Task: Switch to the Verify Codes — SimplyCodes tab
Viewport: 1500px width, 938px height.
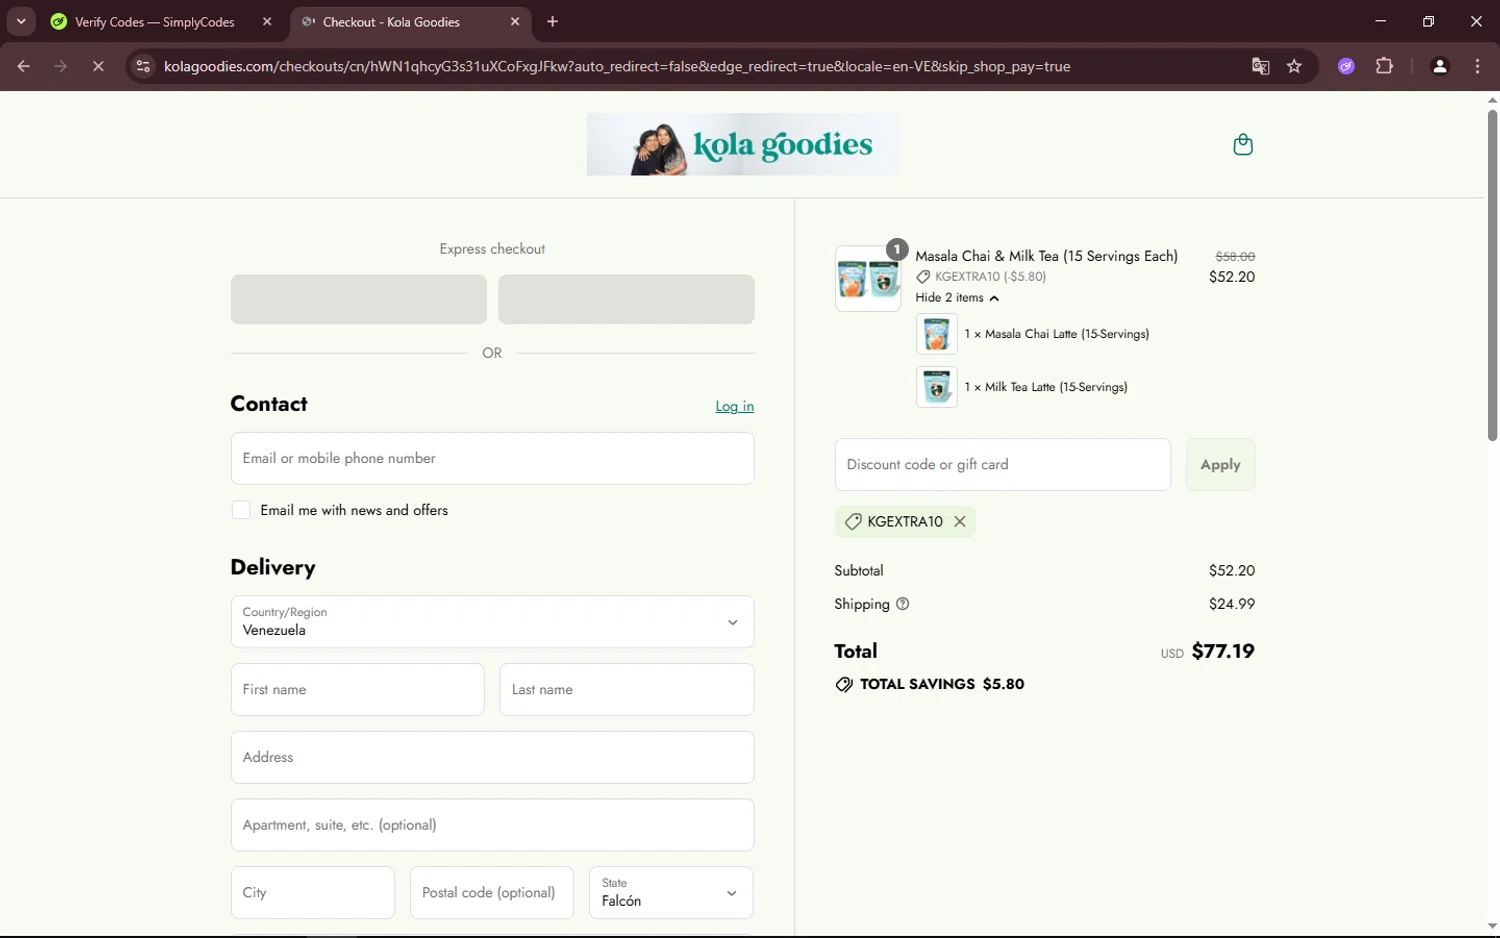Action: pos(154,22)
